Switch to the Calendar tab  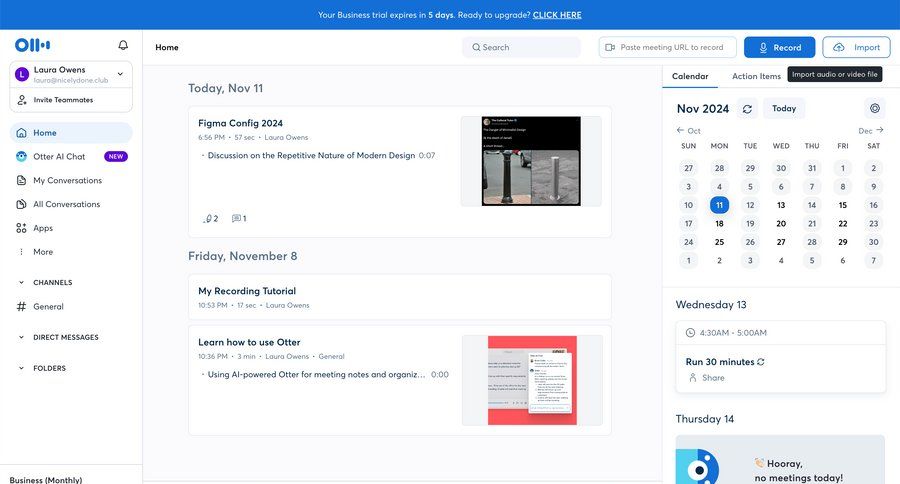690,76
